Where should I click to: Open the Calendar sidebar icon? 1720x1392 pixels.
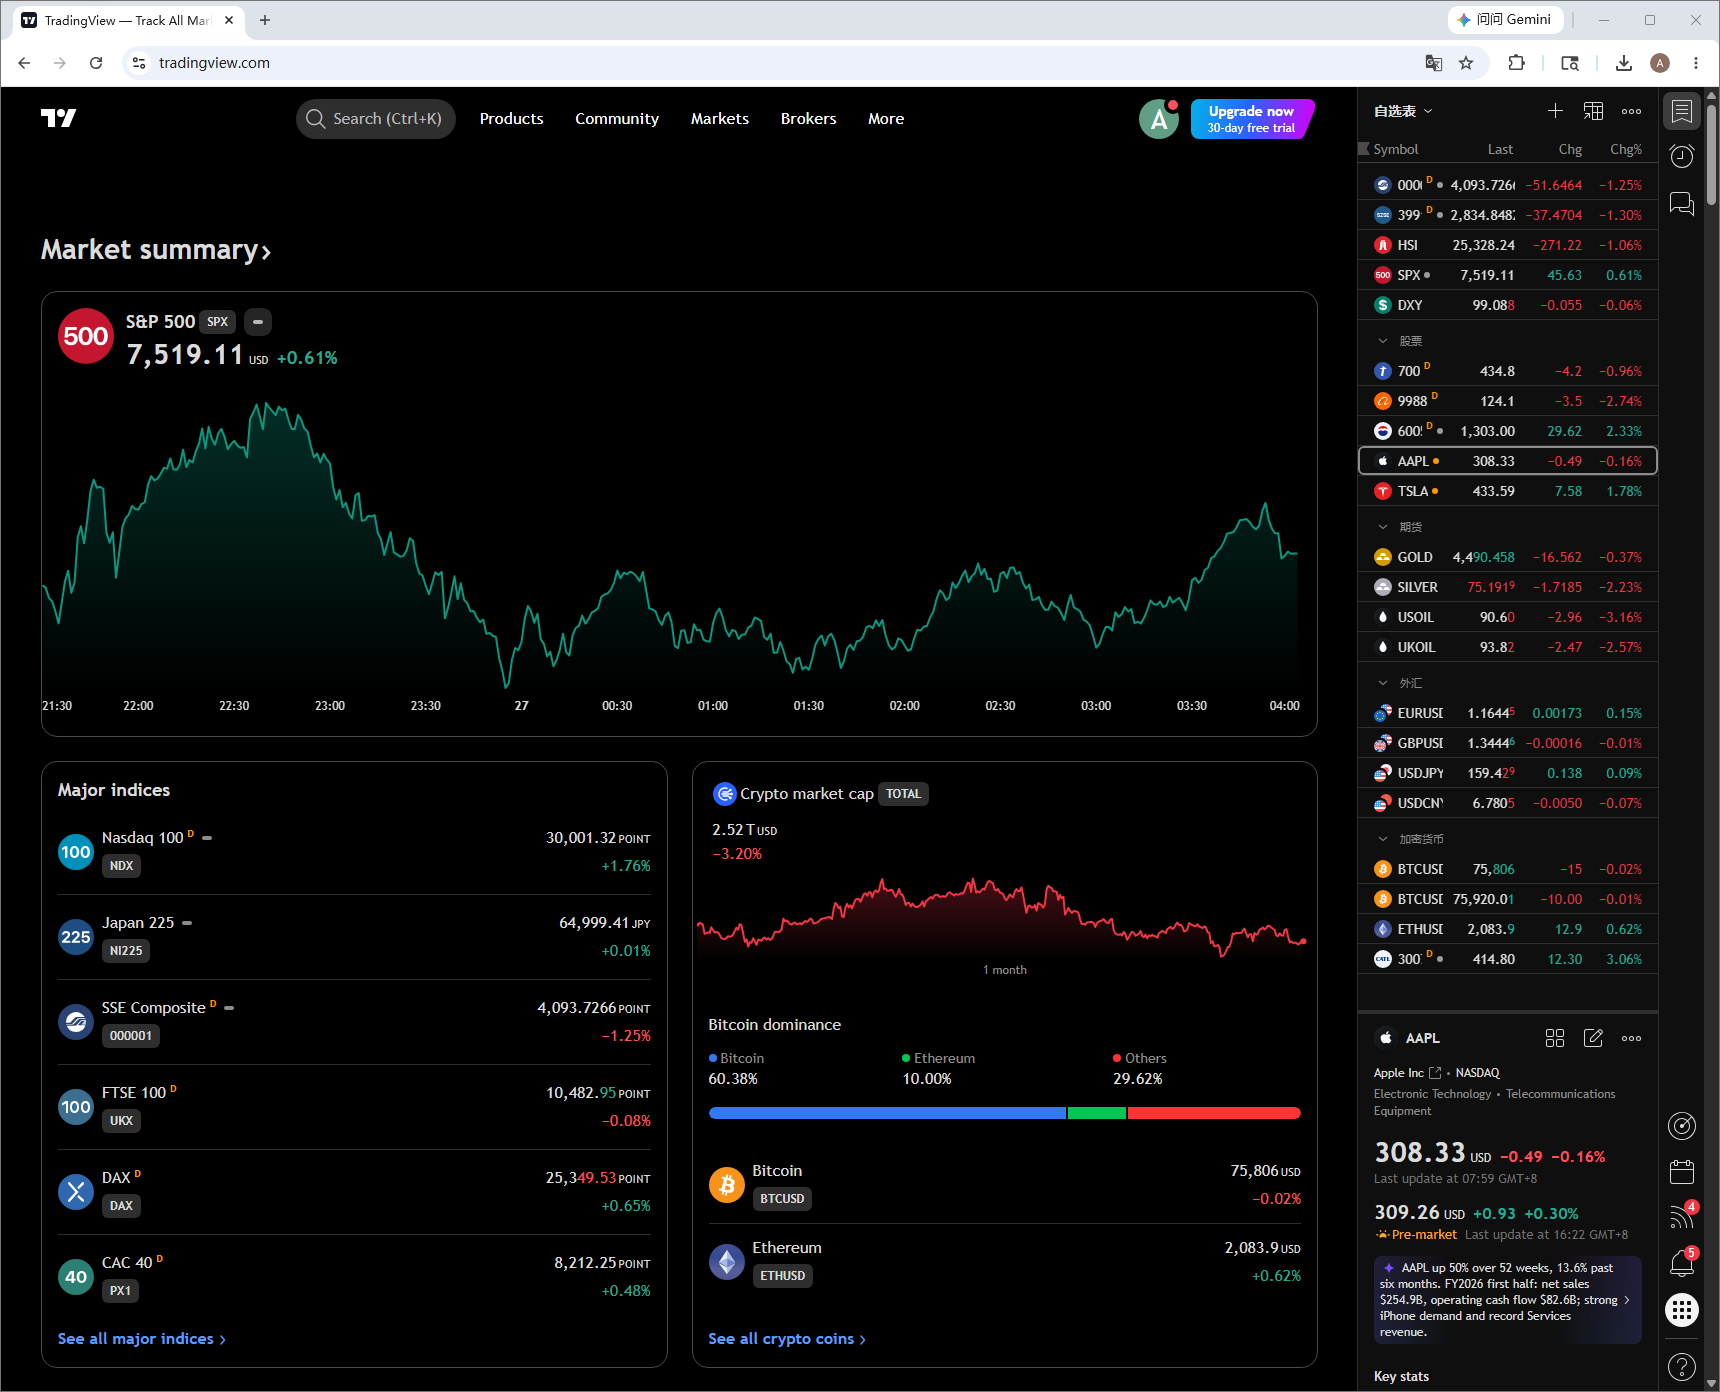[x=1682, y=1171]
